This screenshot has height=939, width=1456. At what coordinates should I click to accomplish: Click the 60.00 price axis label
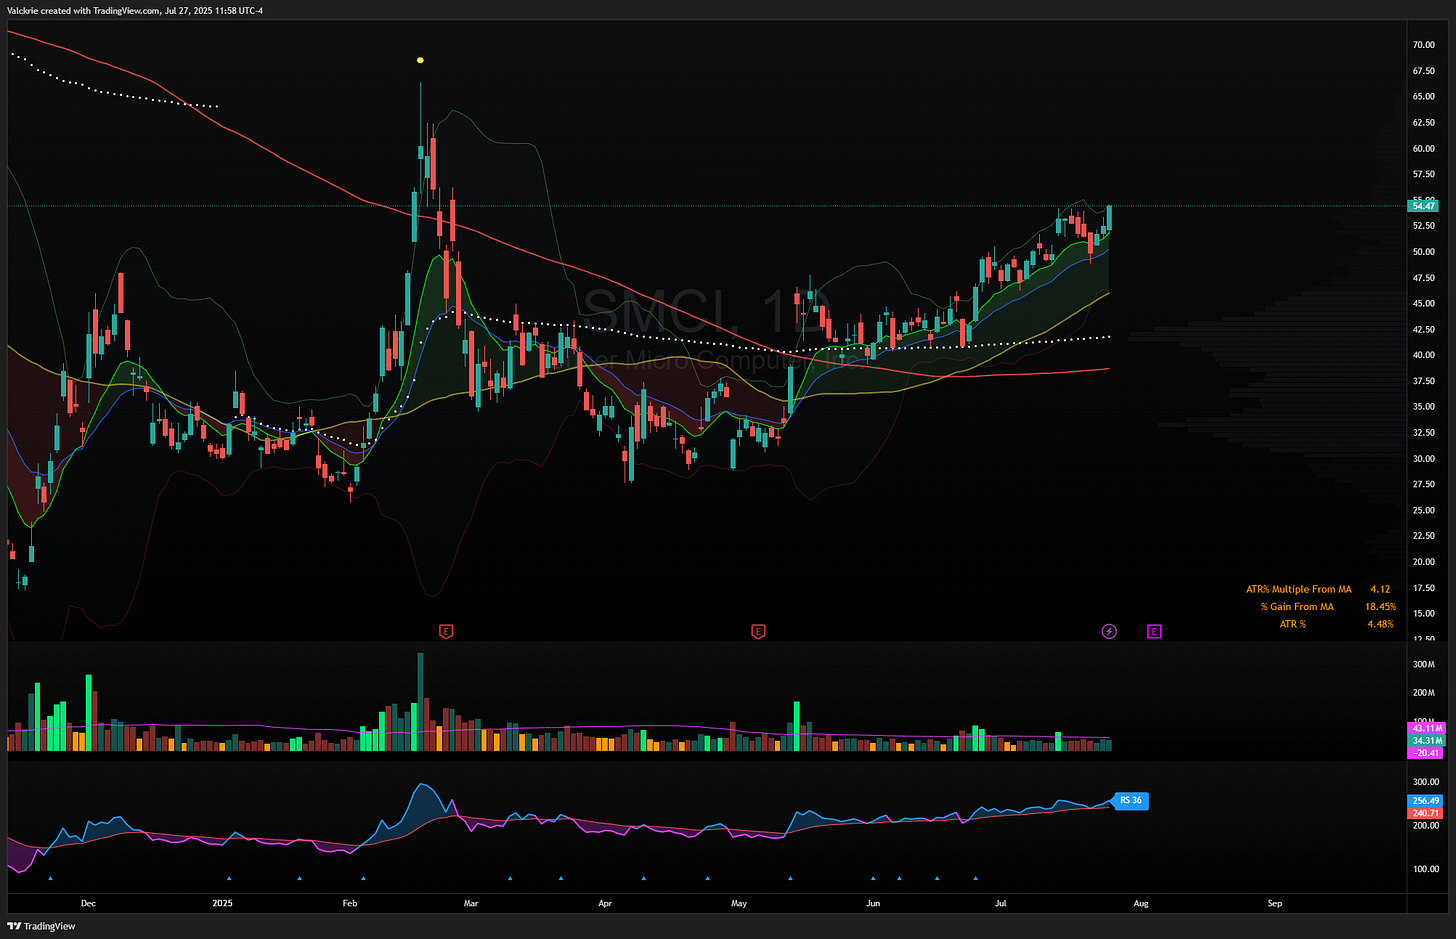click(x=1424, y=148)
